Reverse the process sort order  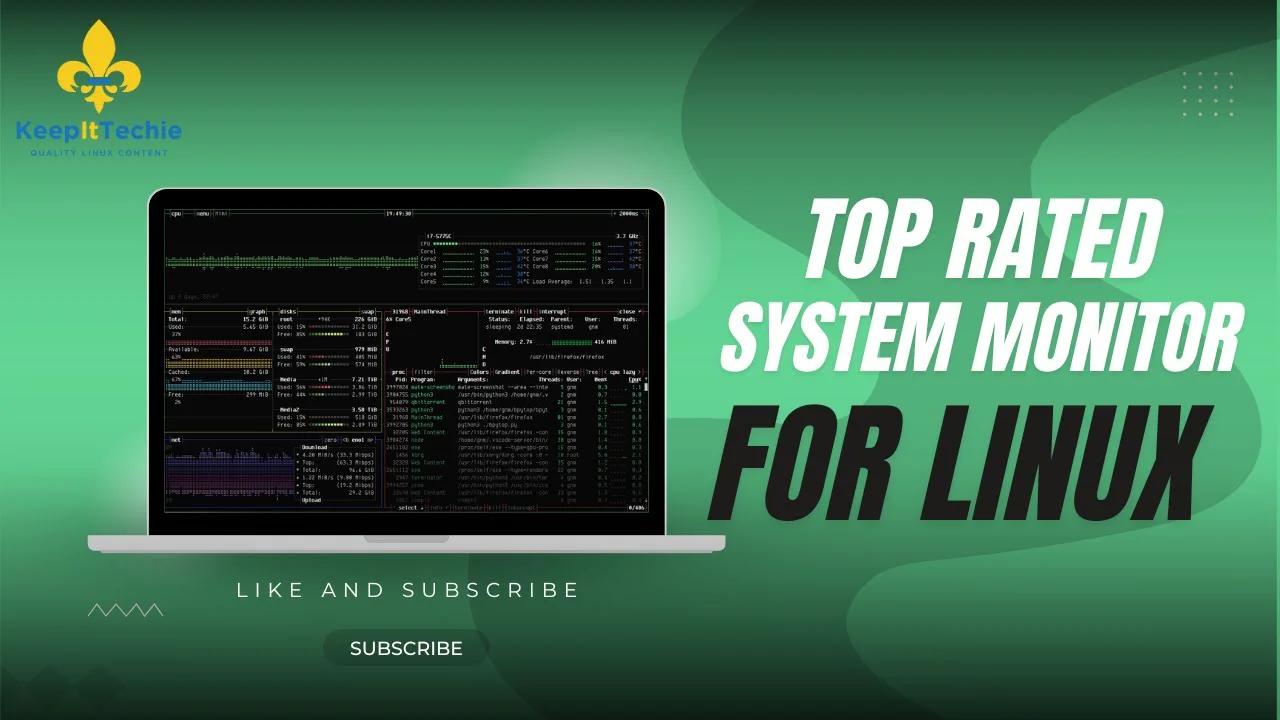click(x=567, y=372)
